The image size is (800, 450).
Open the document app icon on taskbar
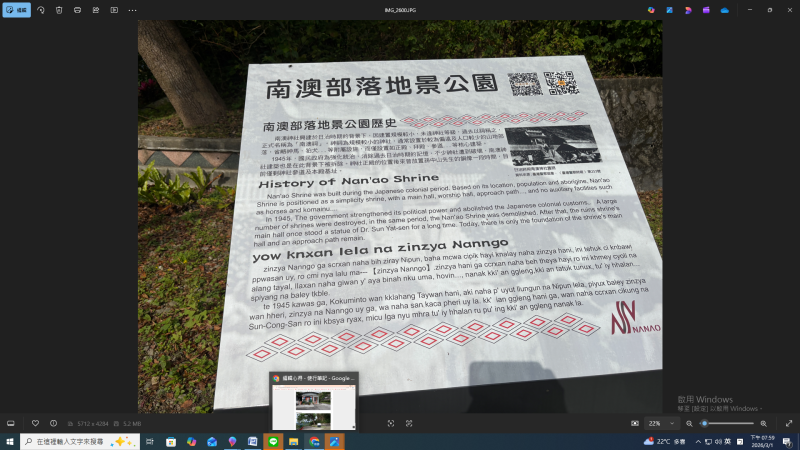click(253, 442)
